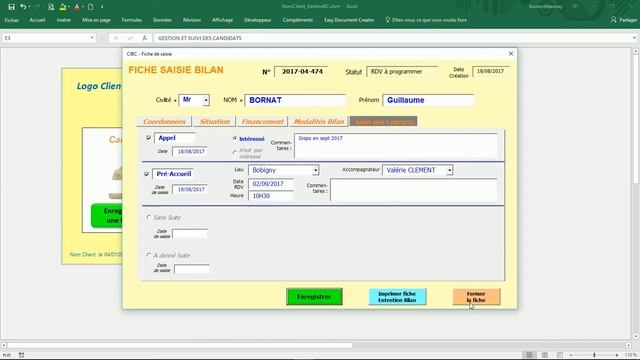Viewport: 640px width, 360px height.
Task: Click the Prénom field containing Guillaume
Action: pos(428,100)
